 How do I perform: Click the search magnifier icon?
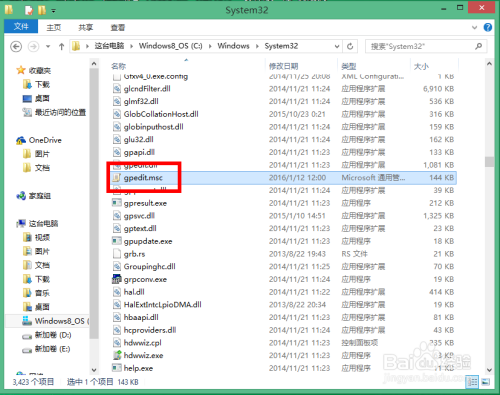click(479, 46)
